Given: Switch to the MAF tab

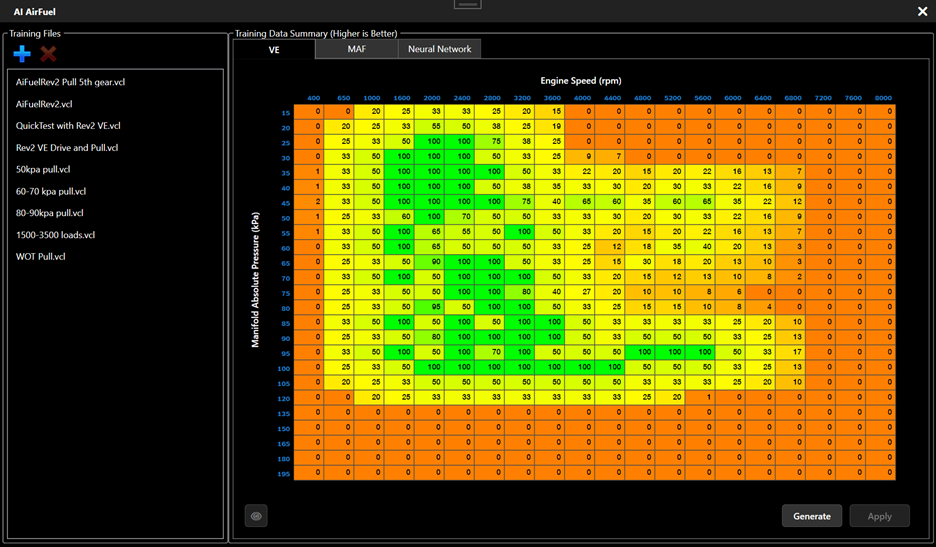Looking at the screenshot, I should point(356,49).
